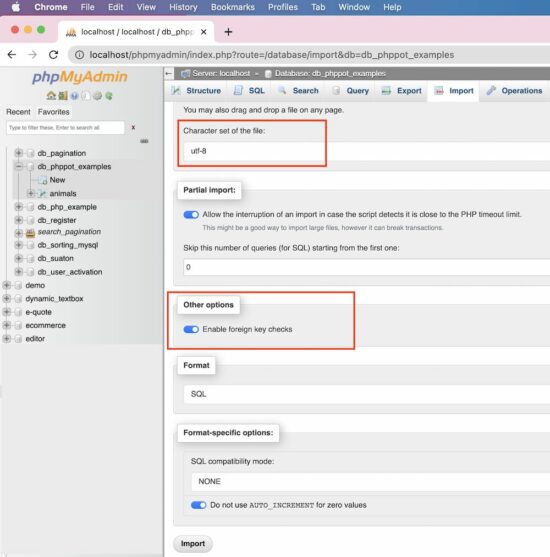Viewport: 550px width, 557px height.
Task: Collapse the db_phppot_examples database node
Action: 18,166
